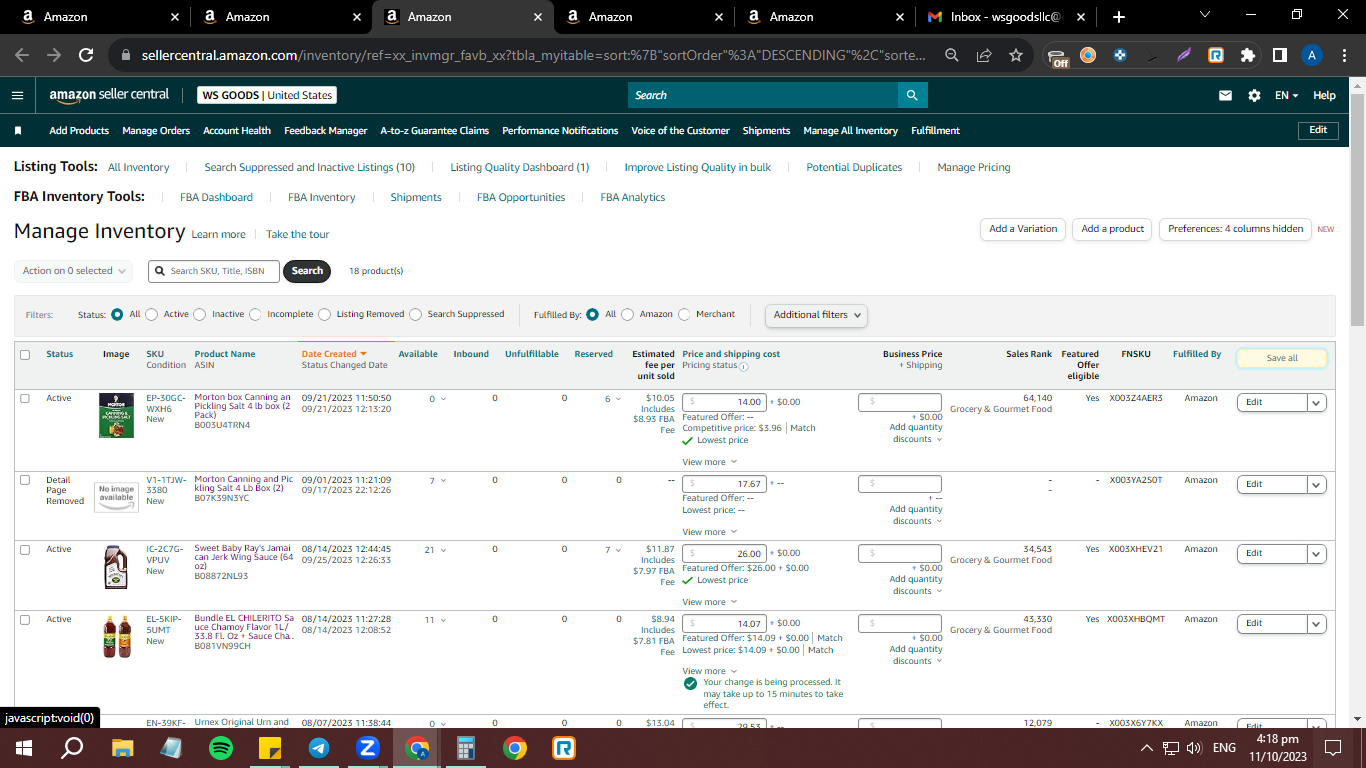Click Add a Variation button
The width and height of the screenshot is (1366, 768).
pos(1023,229)
